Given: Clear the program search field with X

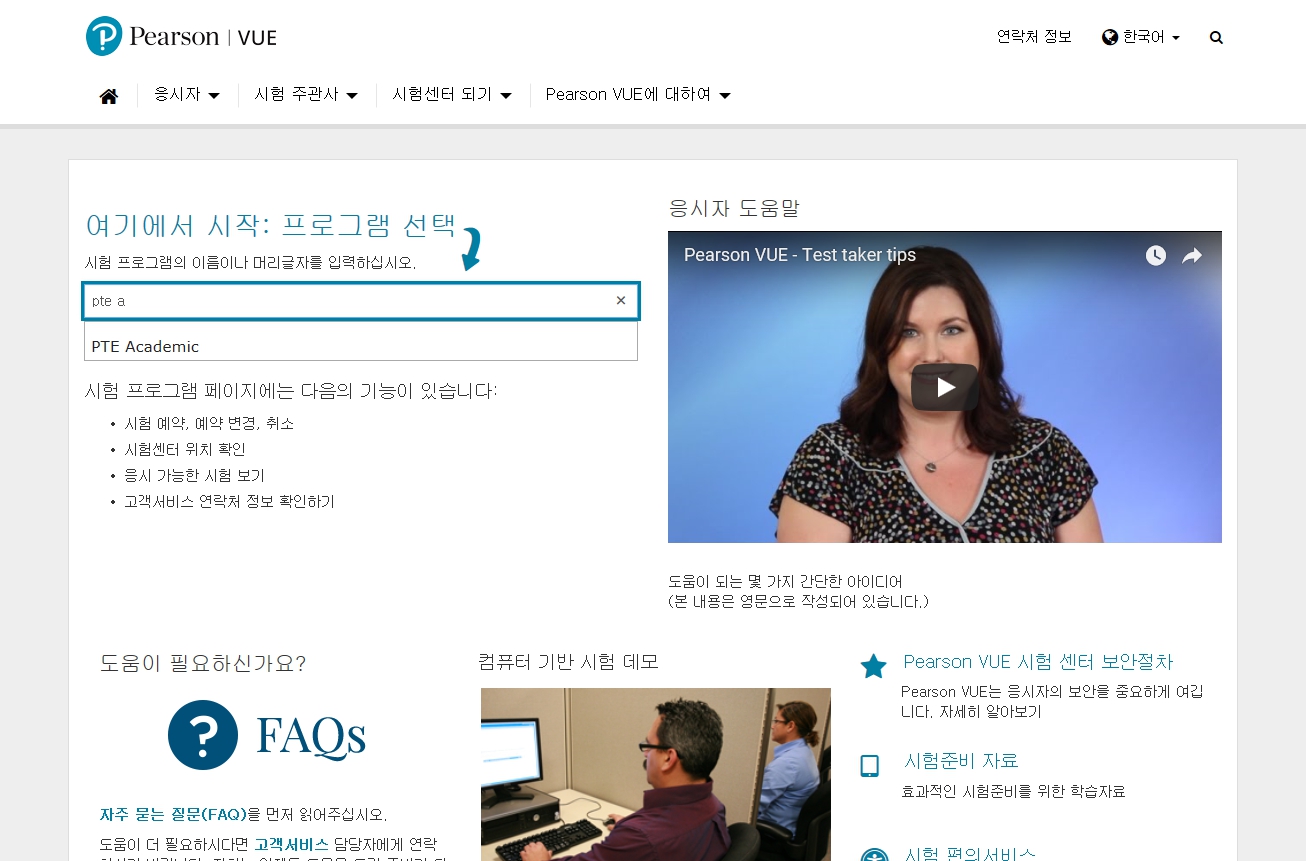Looking at the screenshot, I should click(x=620, y=301).
